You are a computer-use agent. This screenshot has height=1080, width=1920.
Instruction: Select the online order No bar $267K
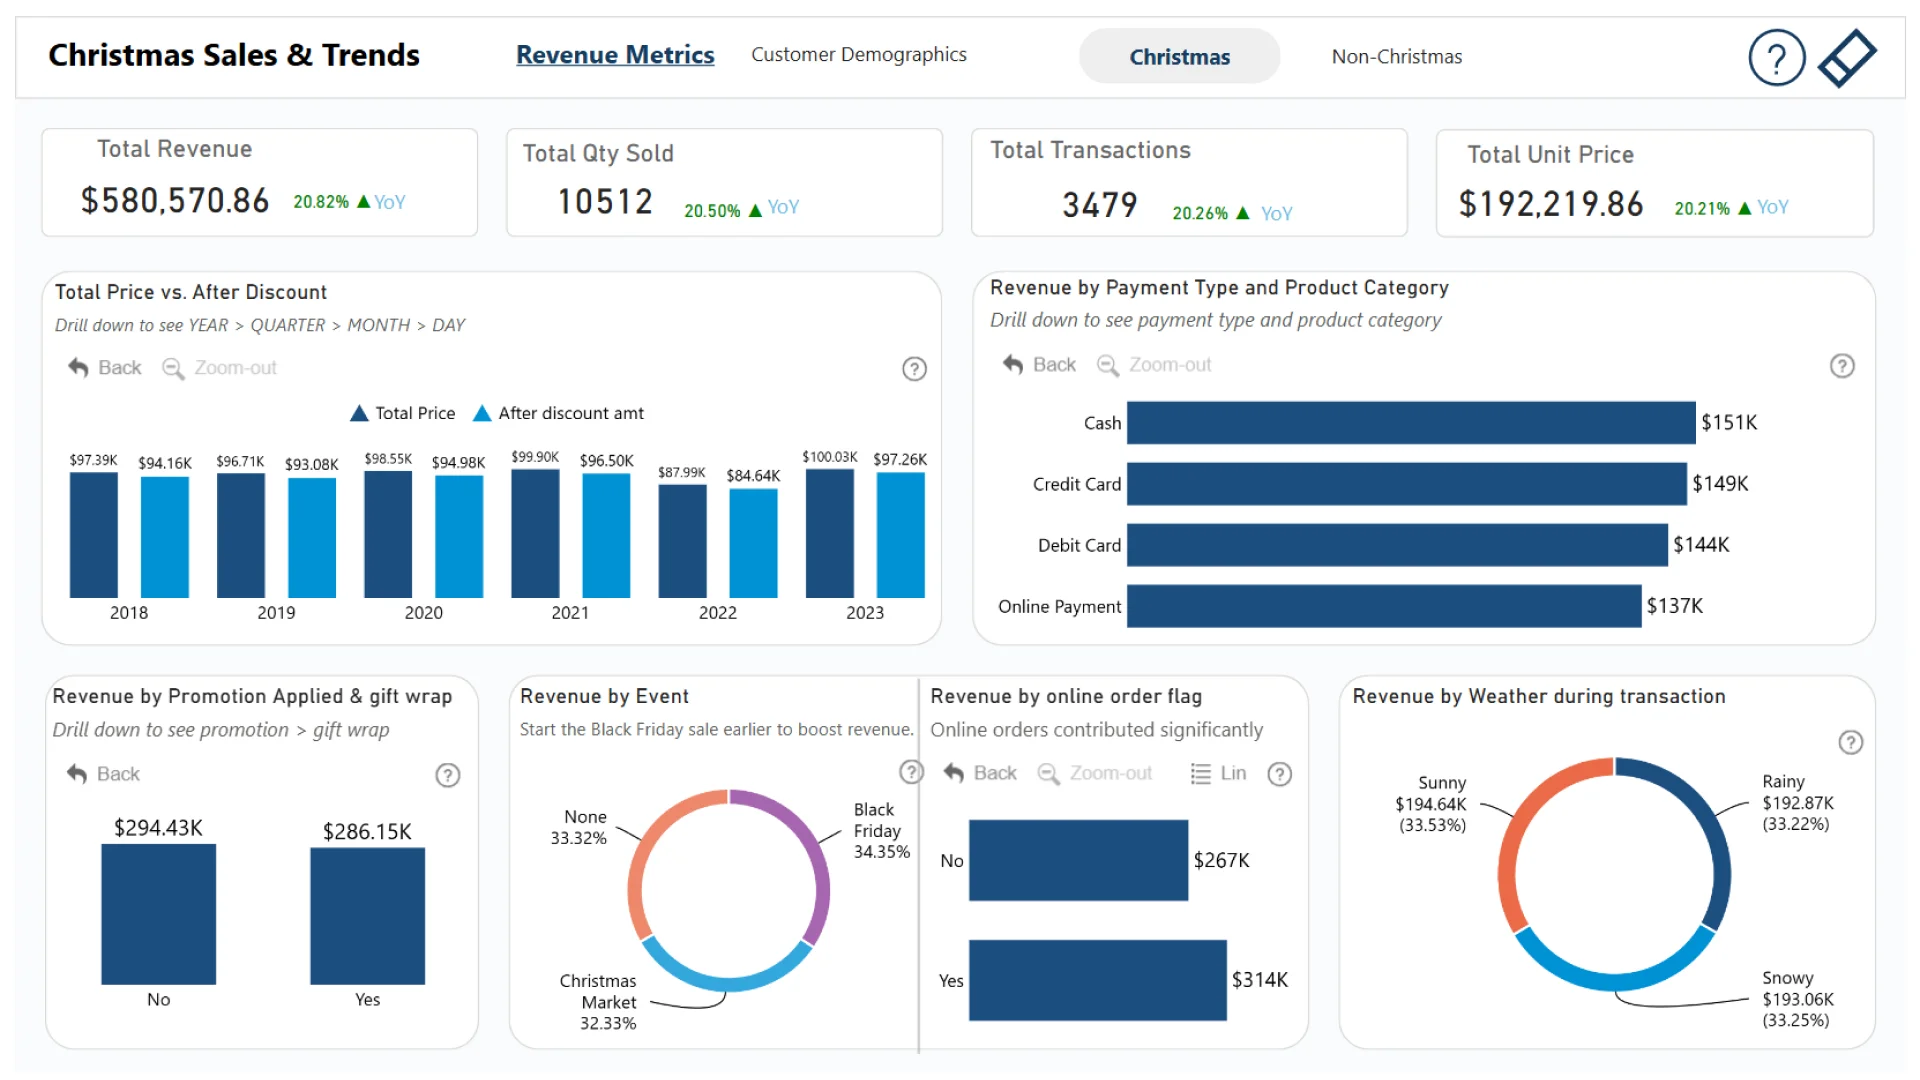pyautogui.click(x=1078, y=860)
